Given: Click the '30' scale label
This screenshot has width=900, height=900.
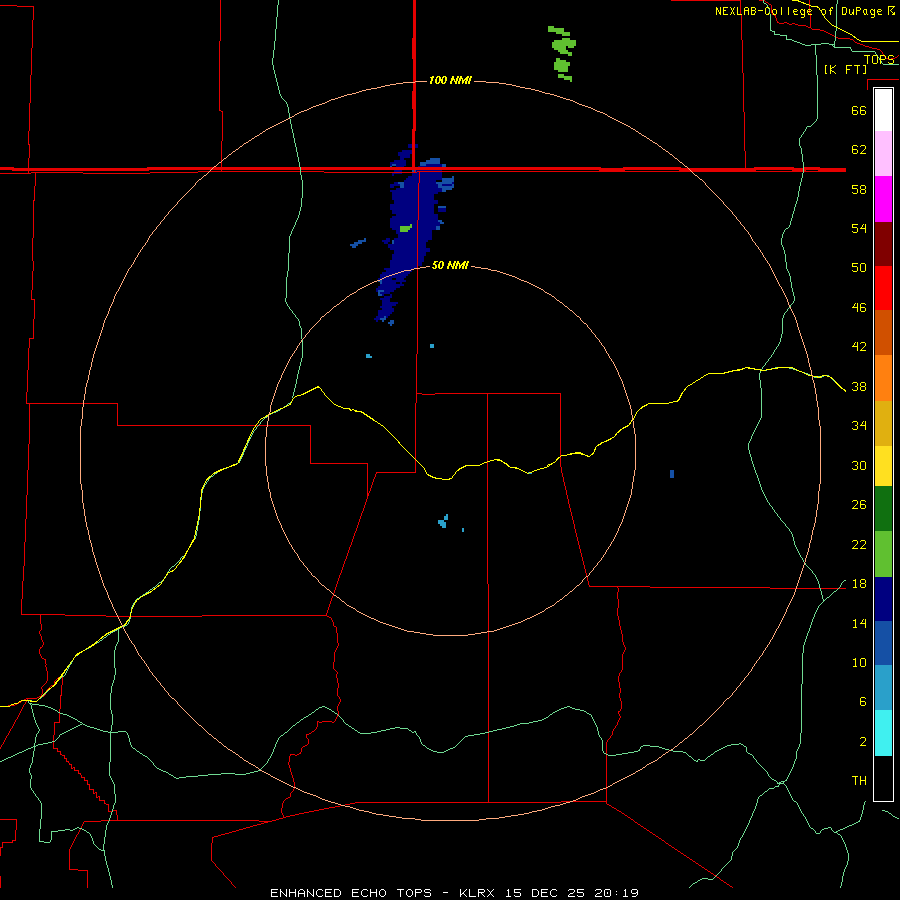Looking at the screenshot, I should coord(859,465).
